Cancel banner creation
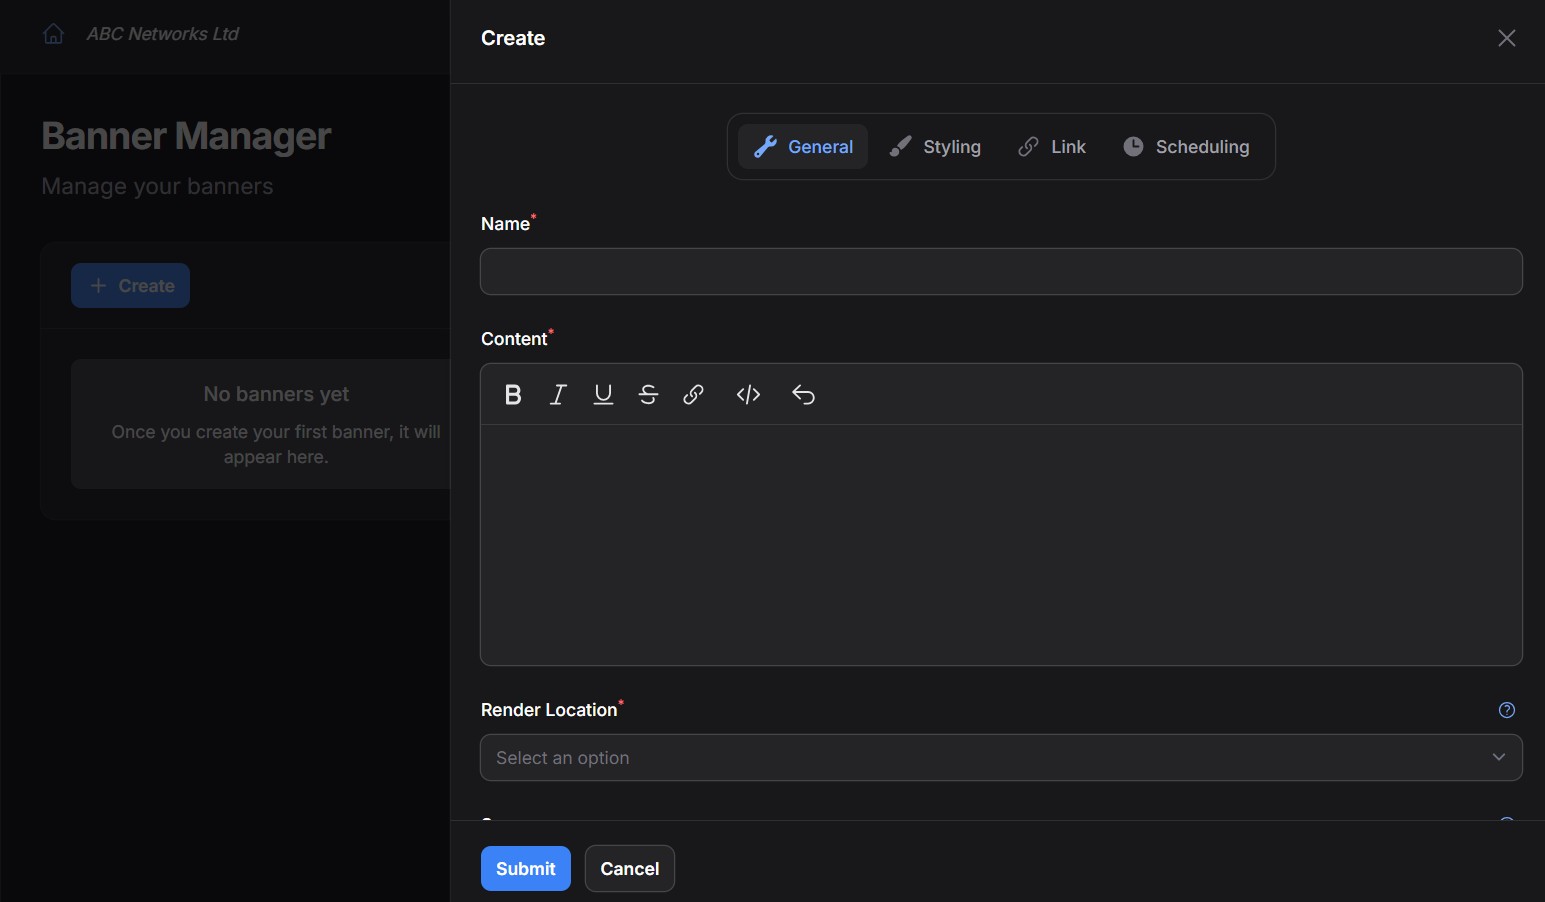 629,868
